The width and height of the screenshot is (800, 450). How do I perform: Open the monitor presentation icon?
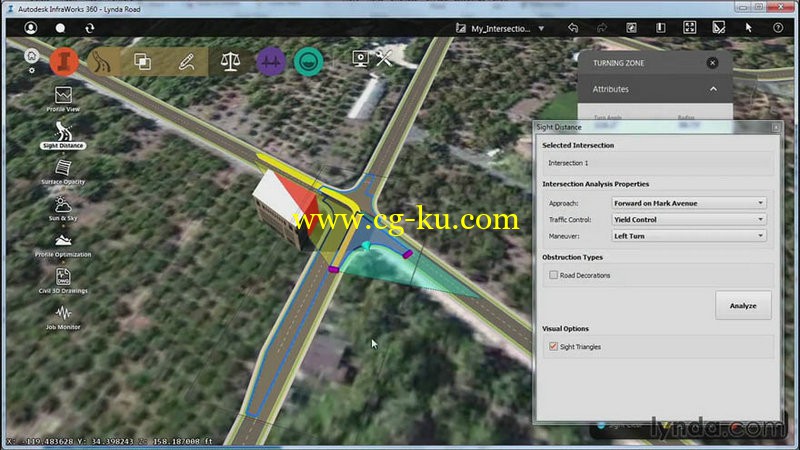[360, 59]
